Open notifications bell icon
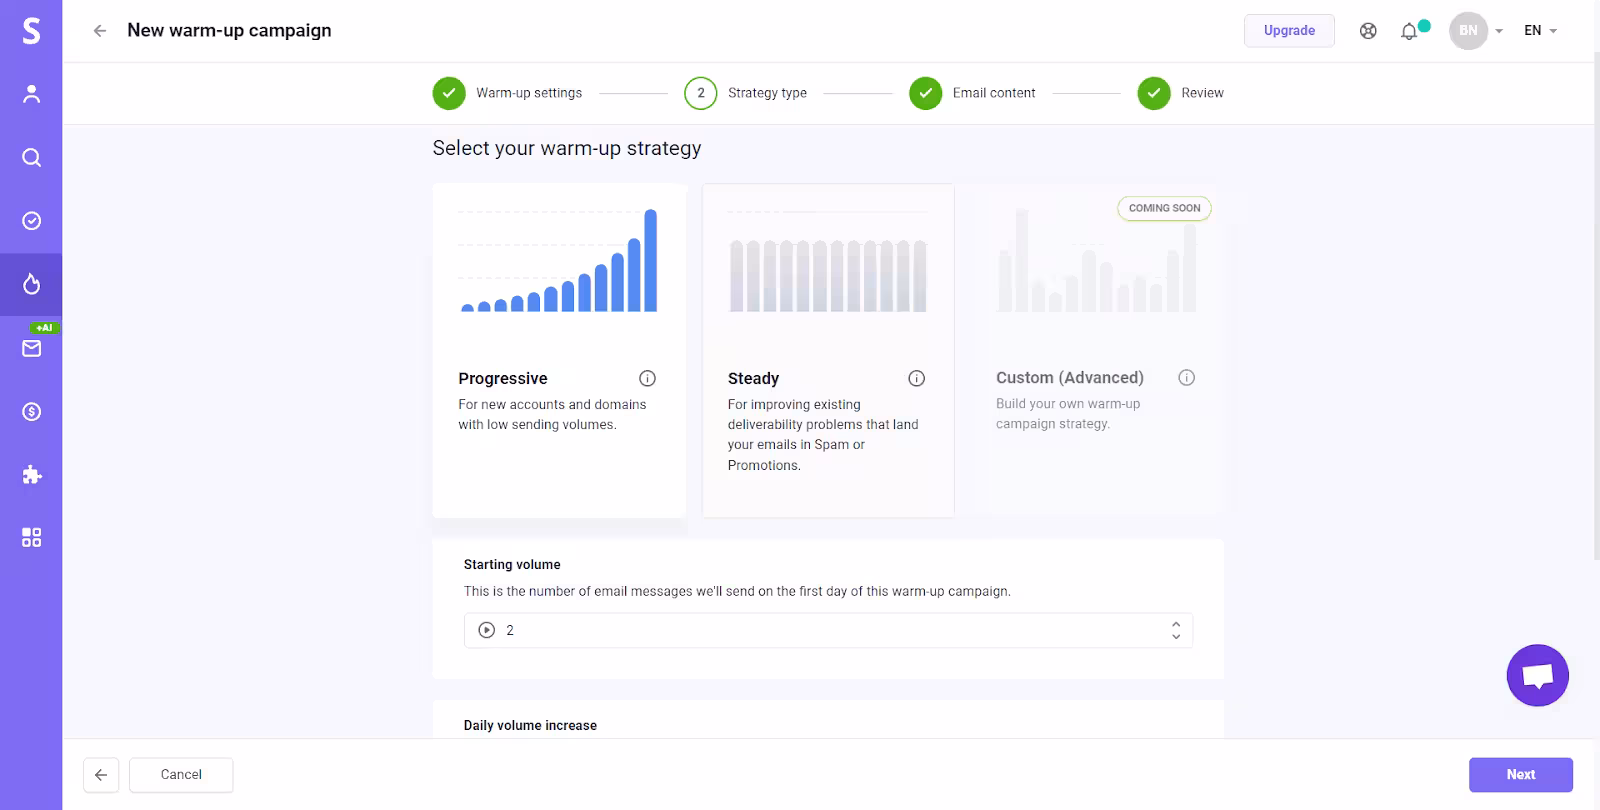 (1409, 31)
